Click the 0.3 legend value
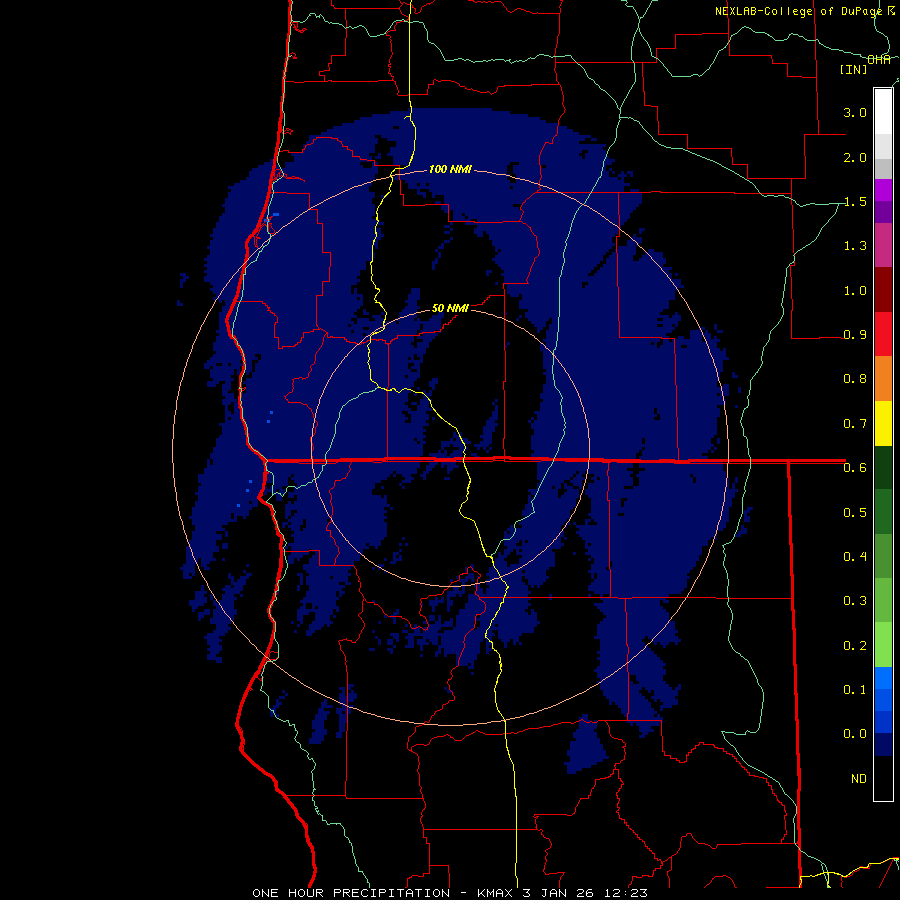 (855, 601)
